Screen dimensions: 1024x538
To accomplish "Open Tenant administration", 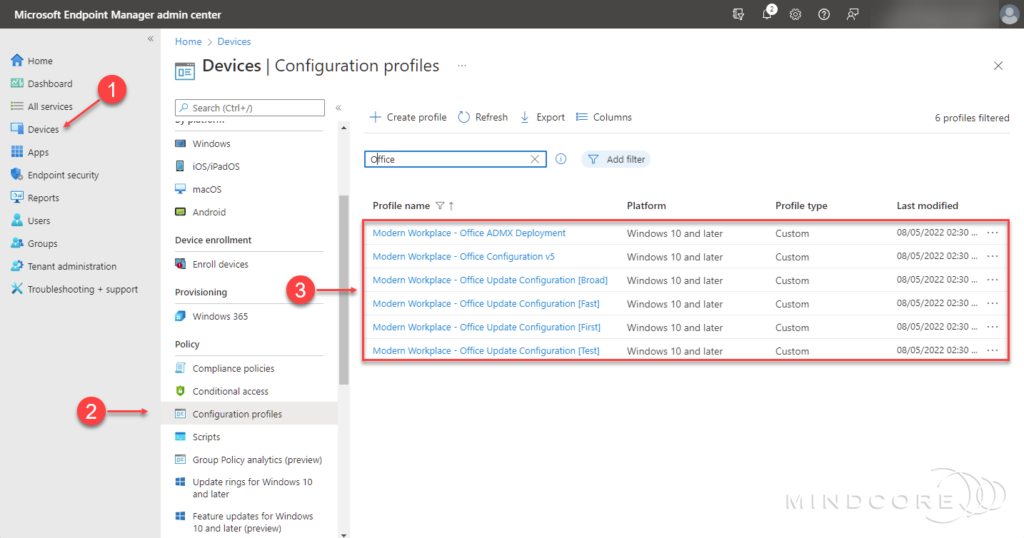I will click(63, 266).
